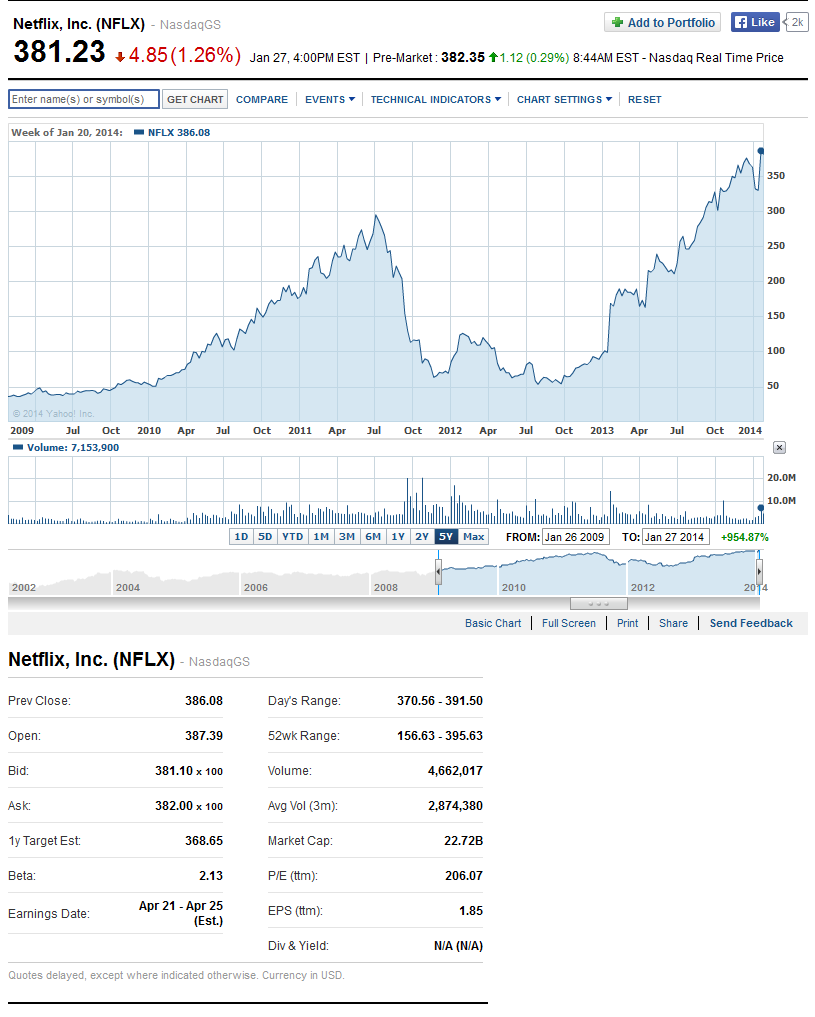Screen dimensions: 815x1017
Task: Click the left range handle on timeline navigator
Action: coord(438,572)
